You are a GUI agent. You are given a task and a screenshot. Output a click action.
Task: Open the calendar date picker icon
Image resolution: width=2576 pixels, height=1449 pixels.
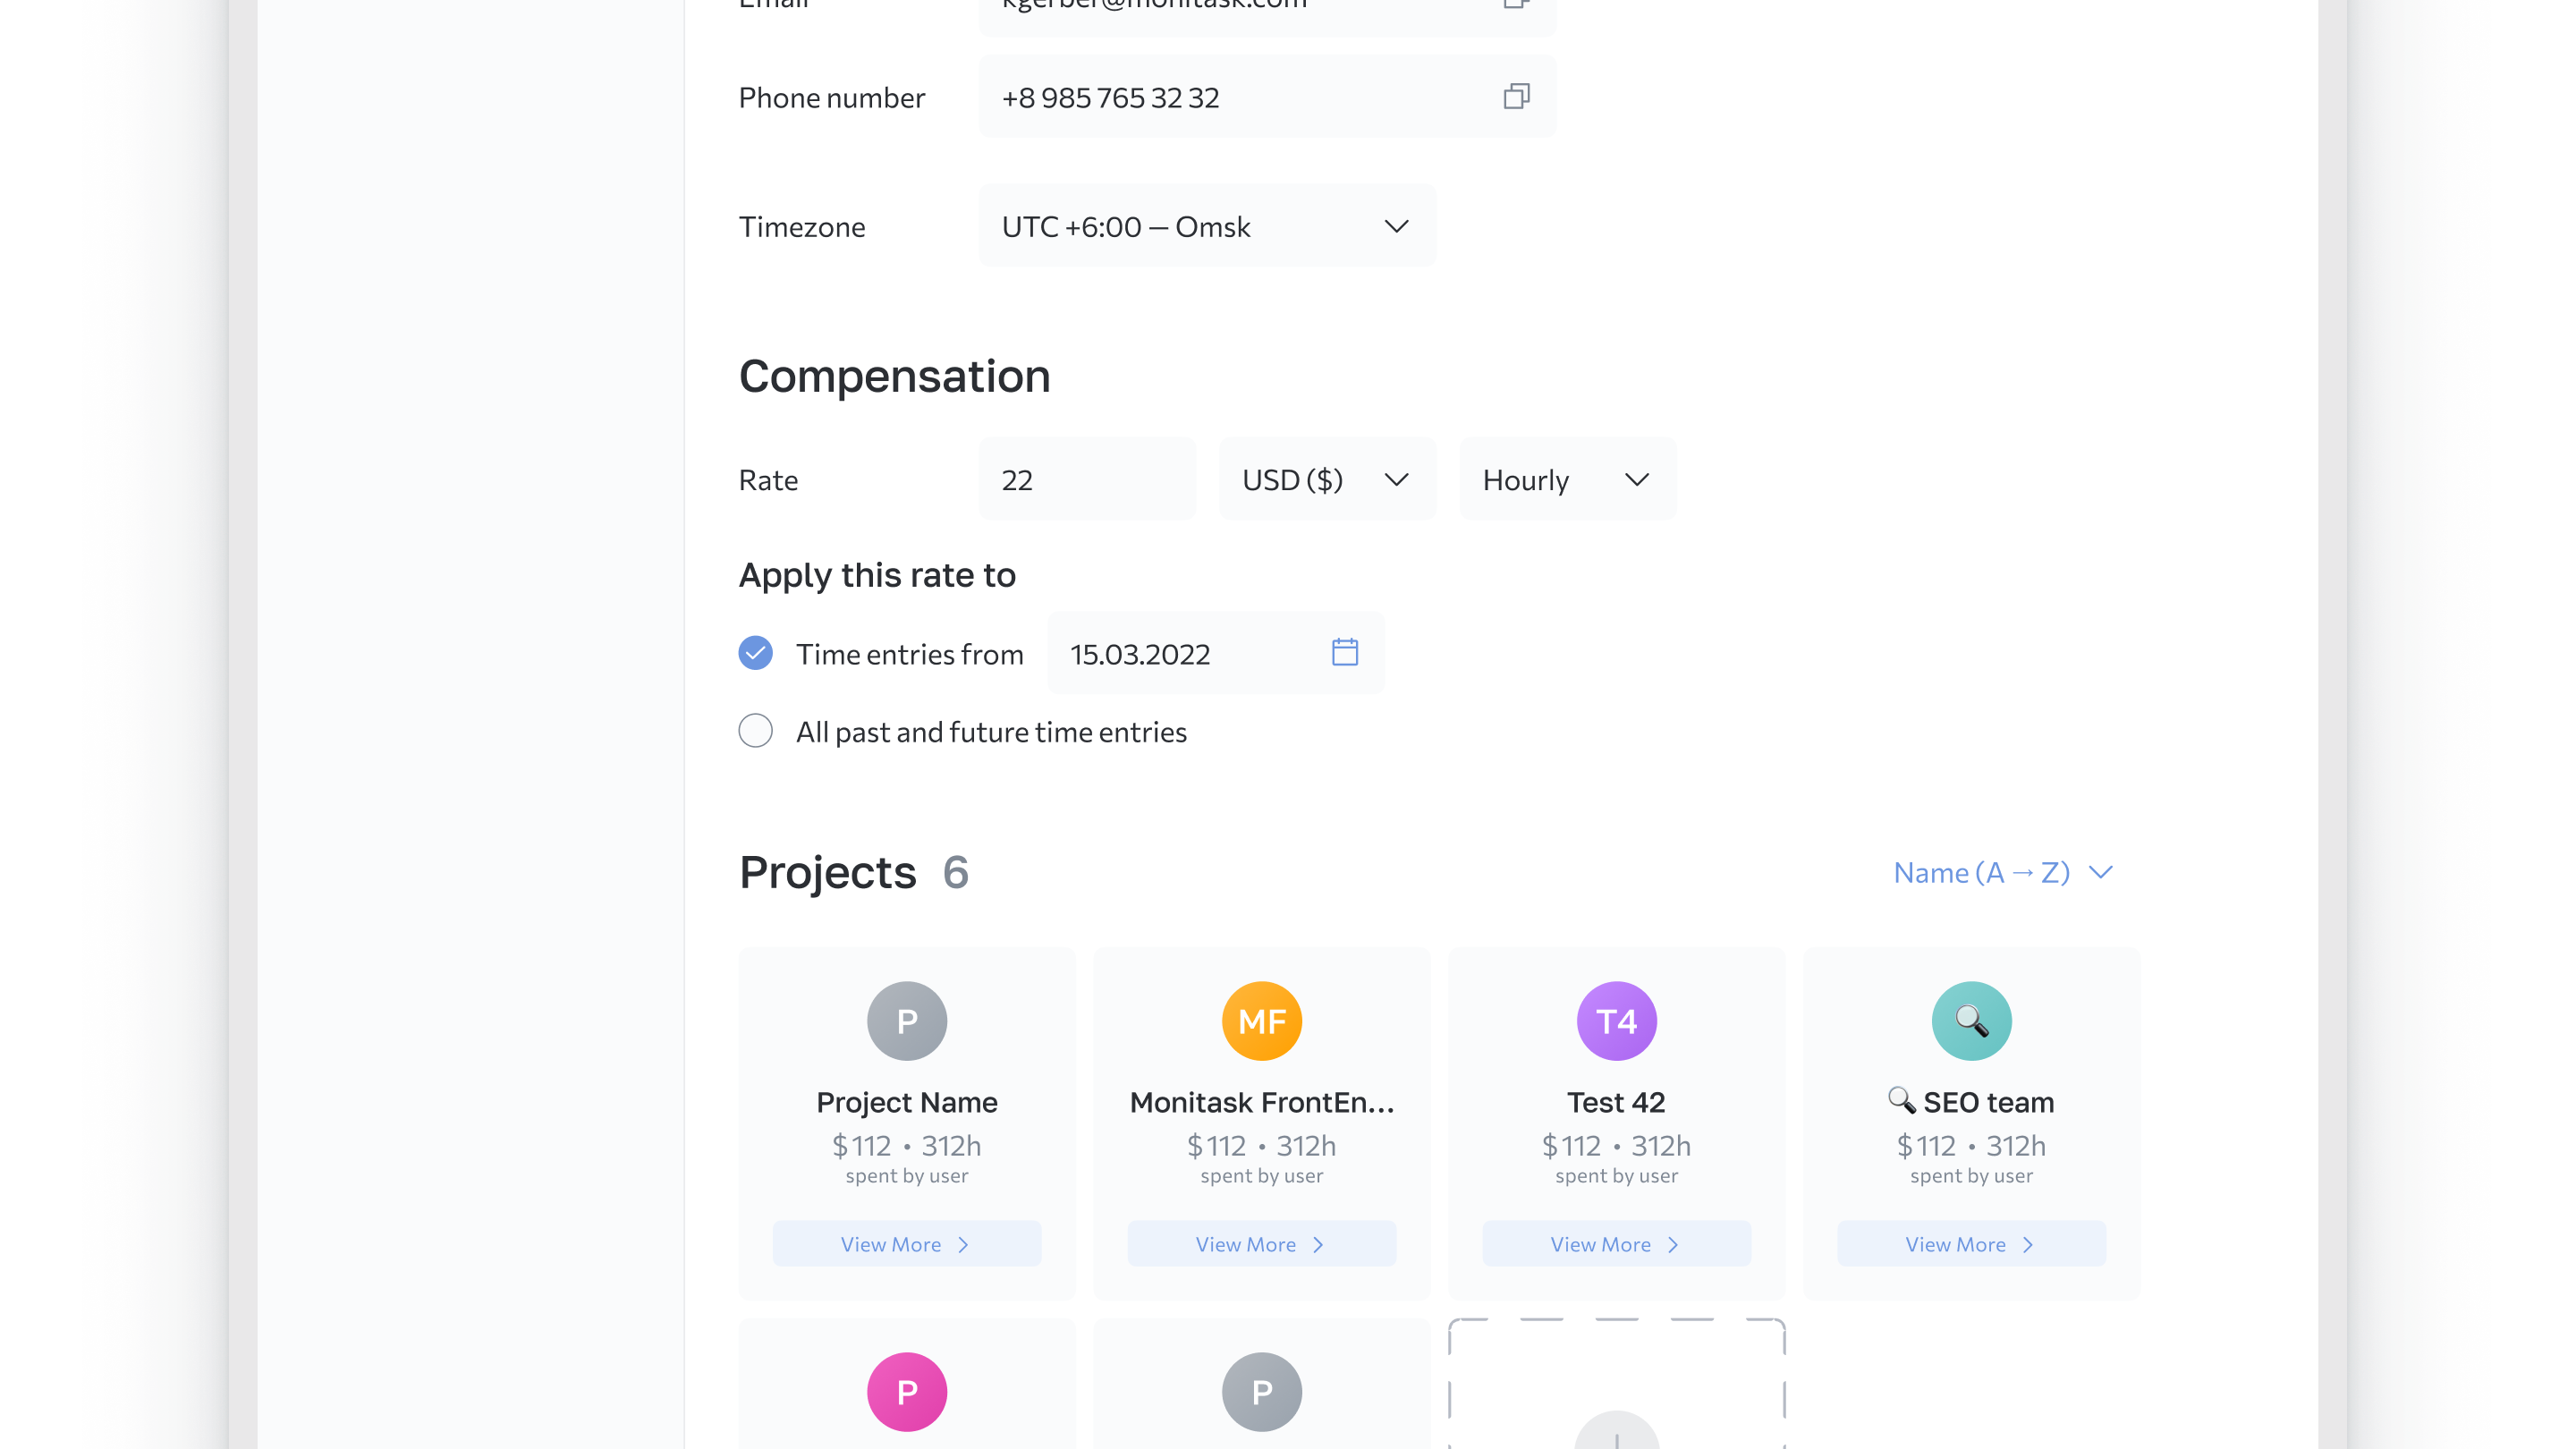pos(1345,653)
